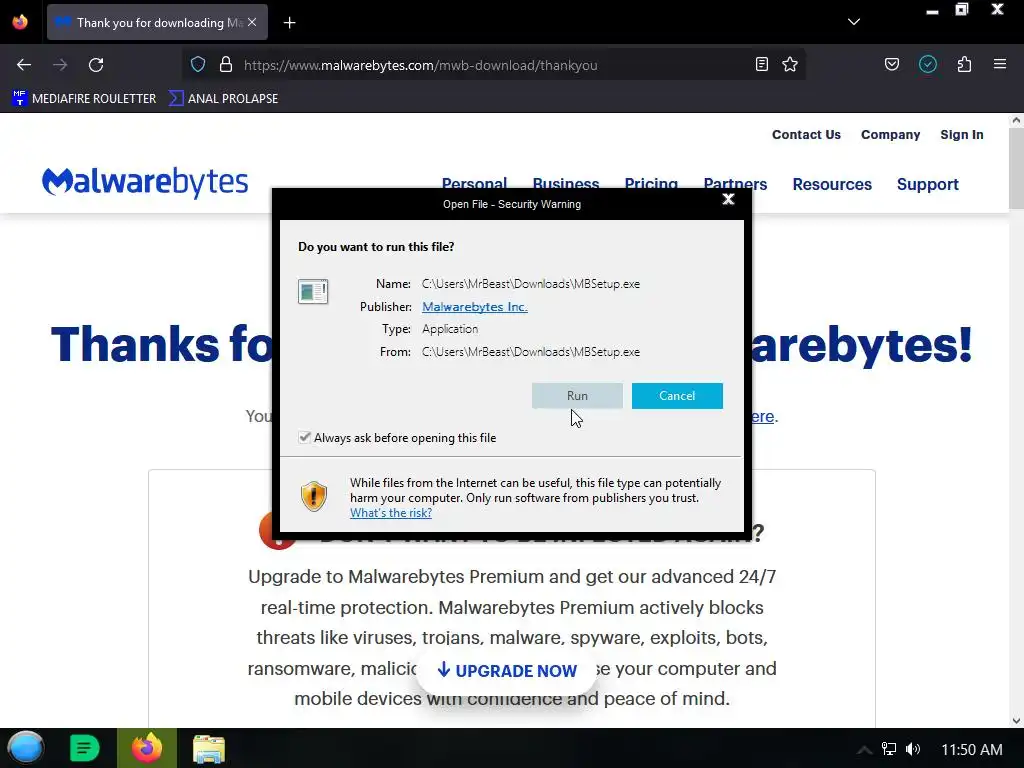Show hidden tray icons chevron
Viewport: 1024px width, 768px height.
pyautogui.click(x=864, y=749)
